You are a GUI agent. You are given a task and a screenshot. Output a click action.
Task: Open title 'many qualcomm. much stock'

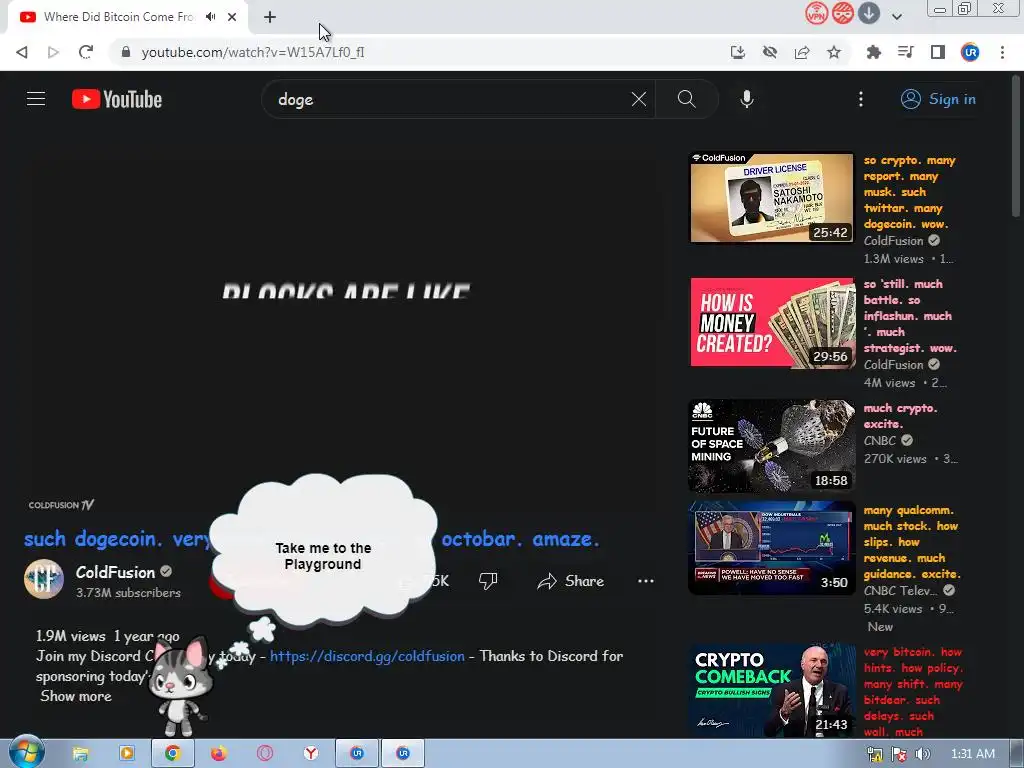click(912, 542)
